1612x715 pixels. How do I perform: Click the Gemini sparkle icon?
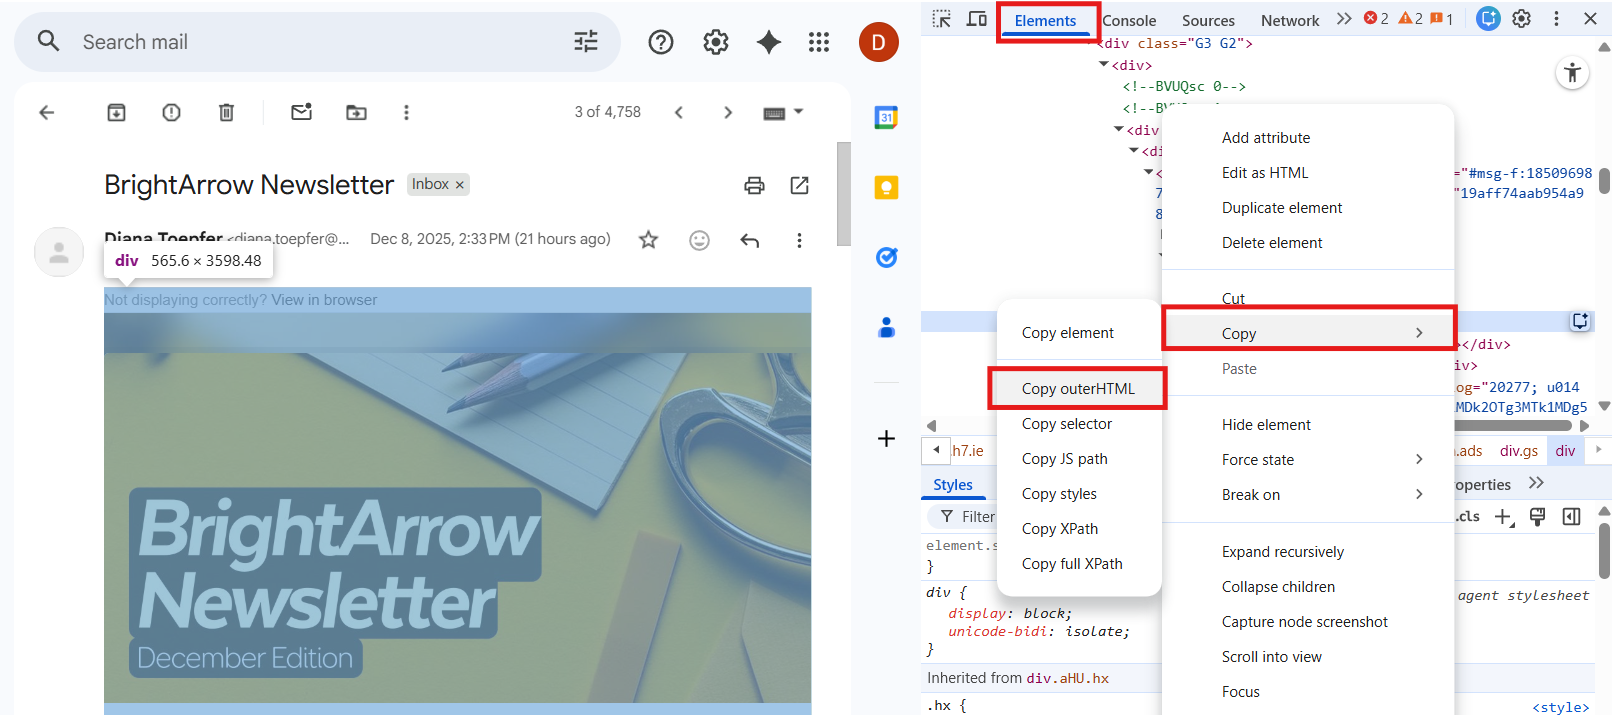(x=769, y=42)
